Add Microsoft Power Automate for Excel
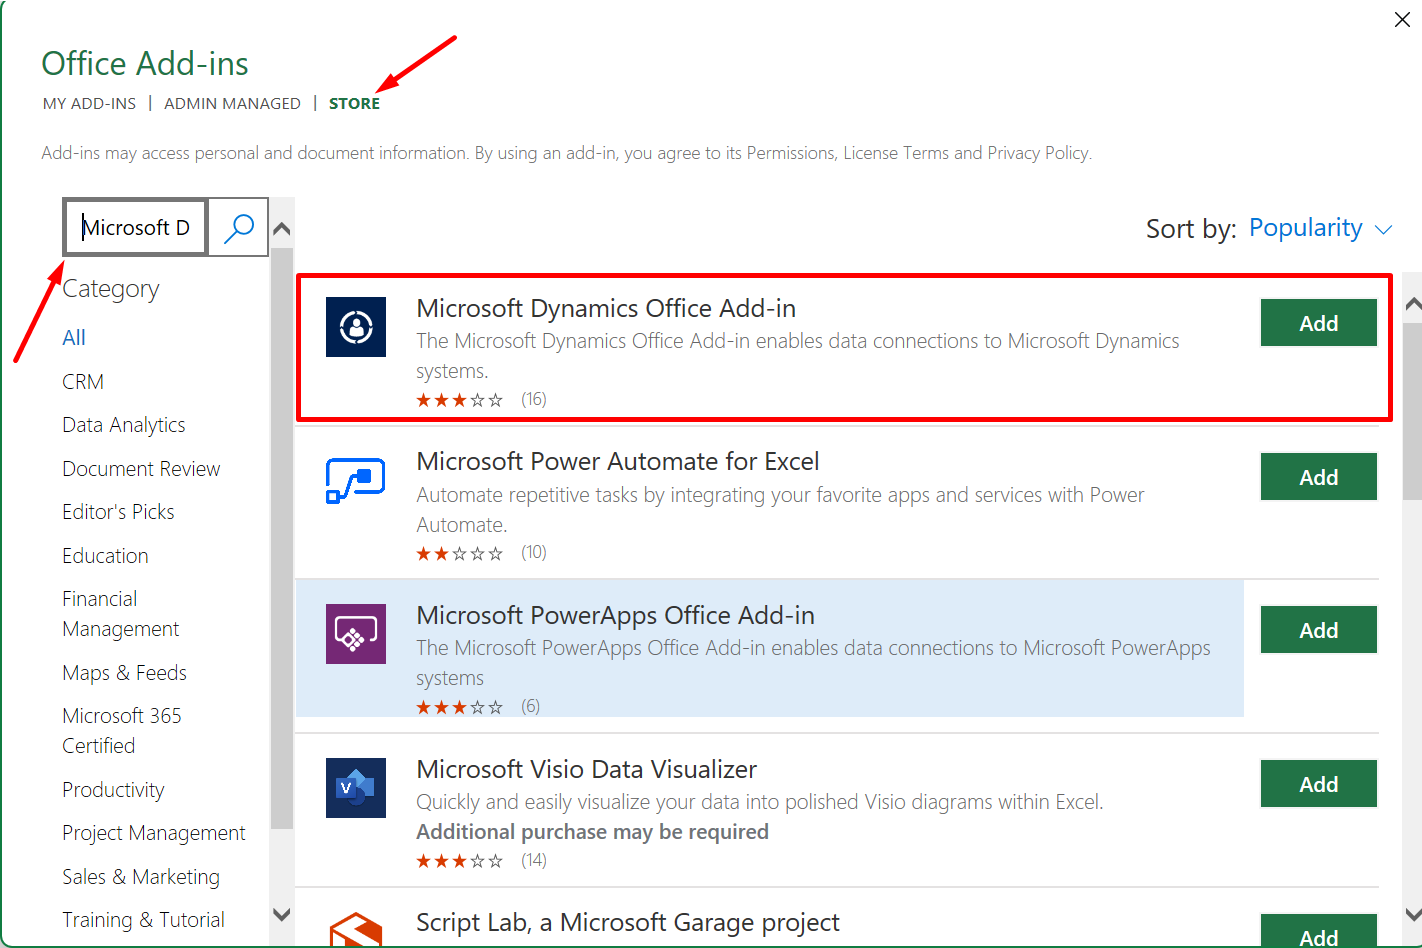 1318,477
